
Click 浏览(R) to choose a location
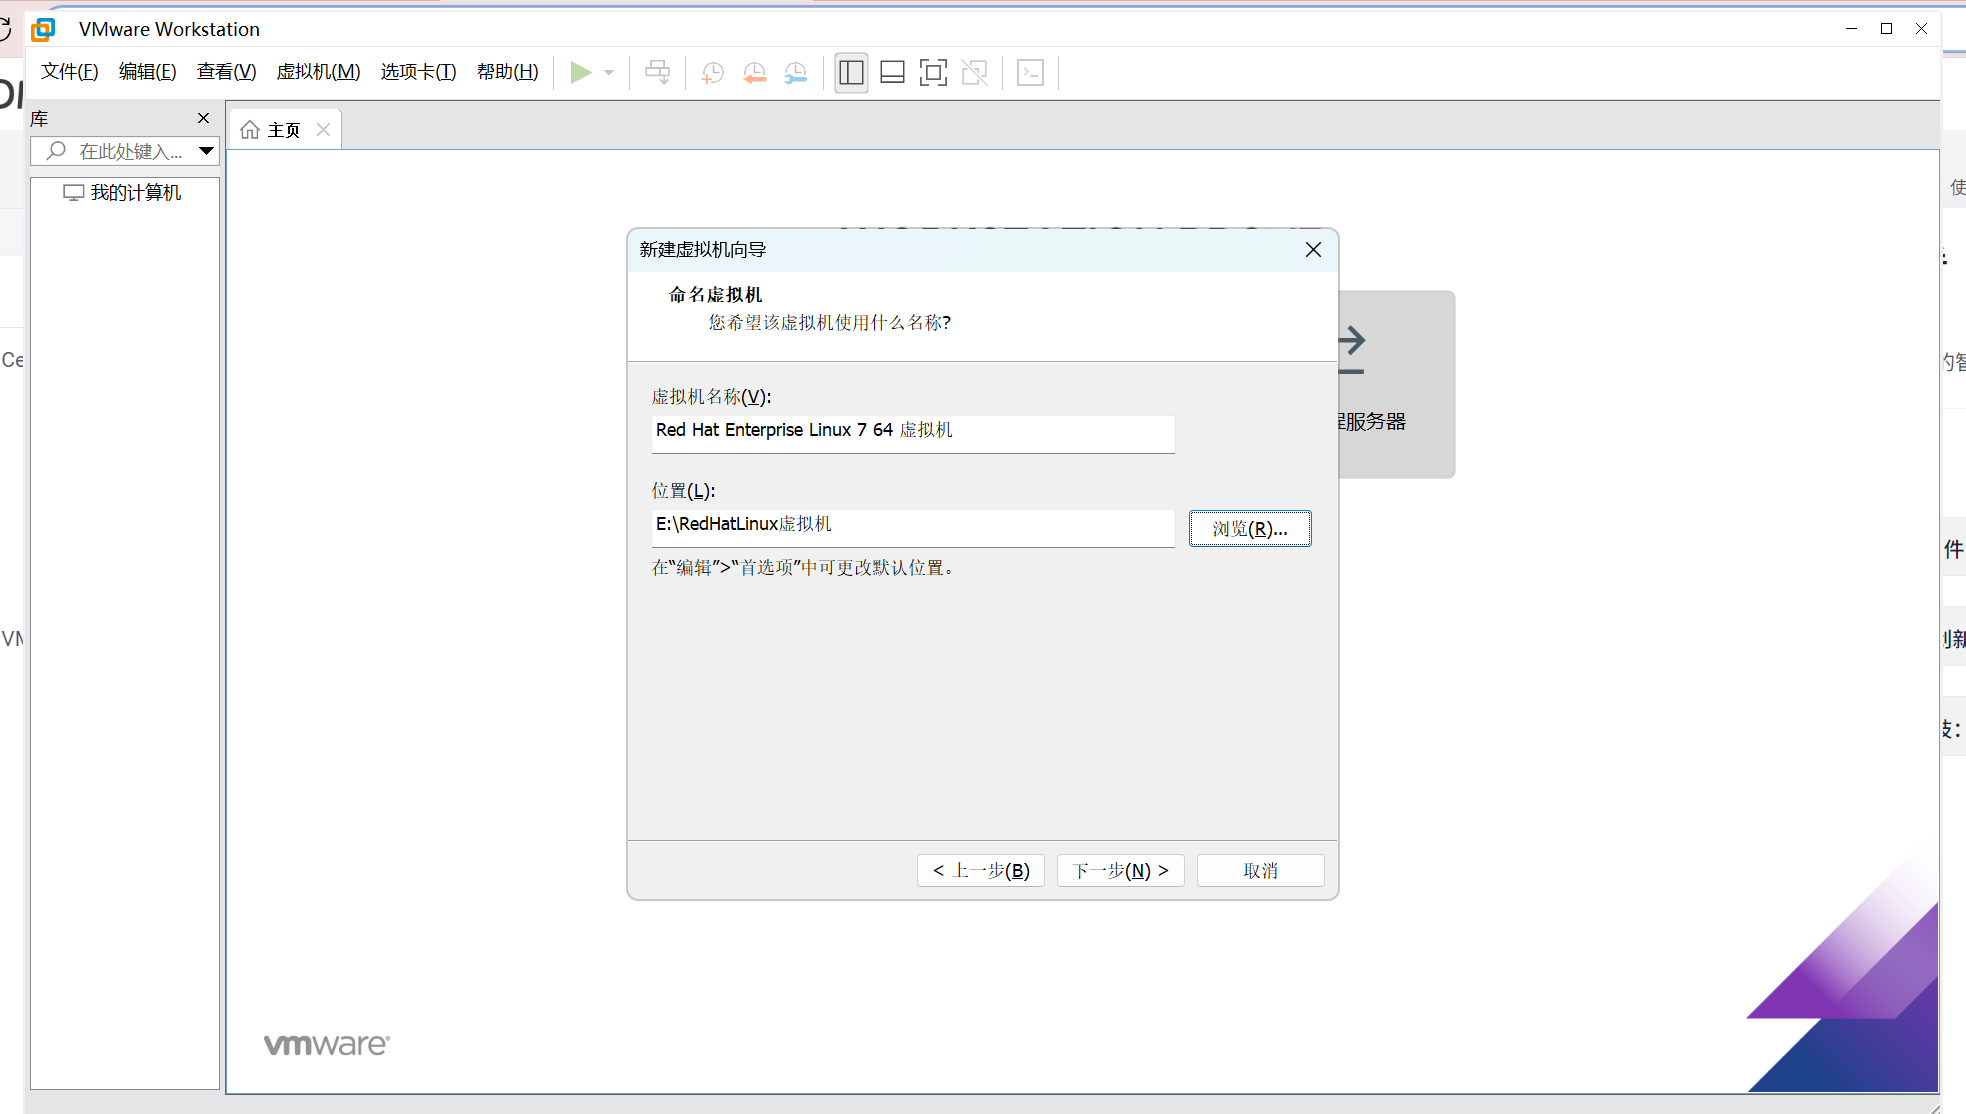click(x=1250, y=528)
